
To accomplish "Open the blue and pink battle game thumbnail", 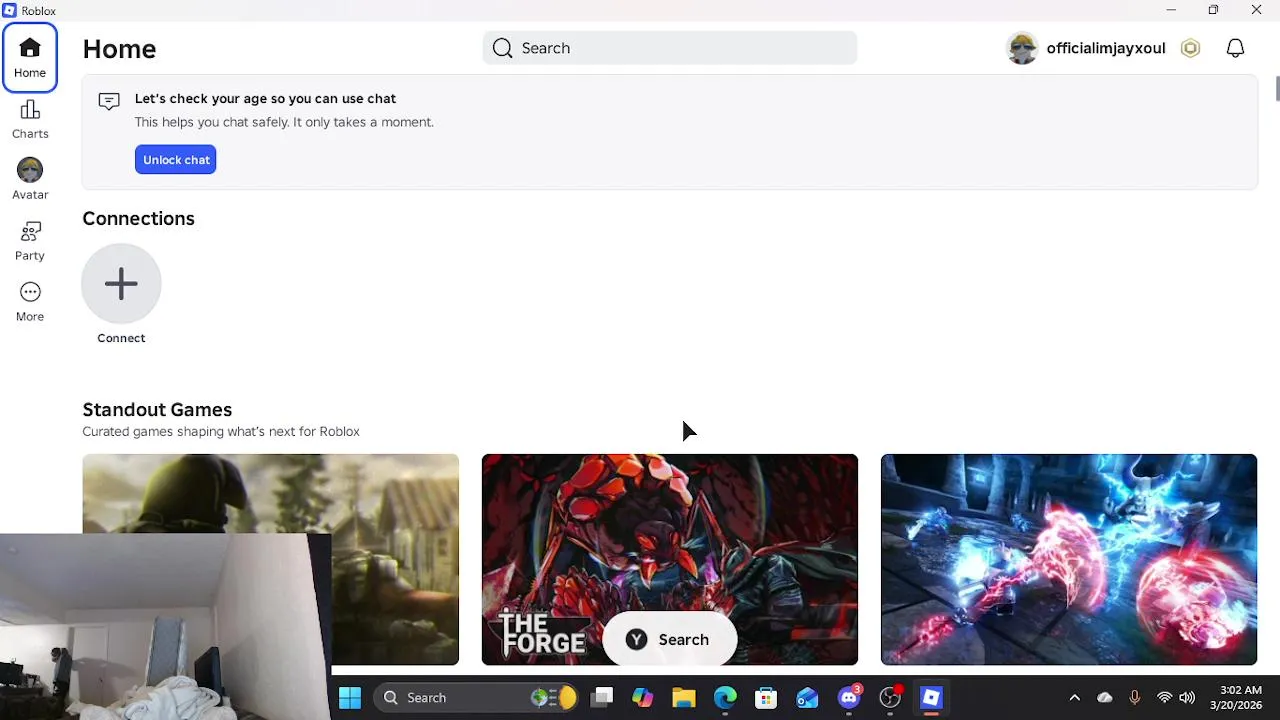I will [x=1069, y=559].
